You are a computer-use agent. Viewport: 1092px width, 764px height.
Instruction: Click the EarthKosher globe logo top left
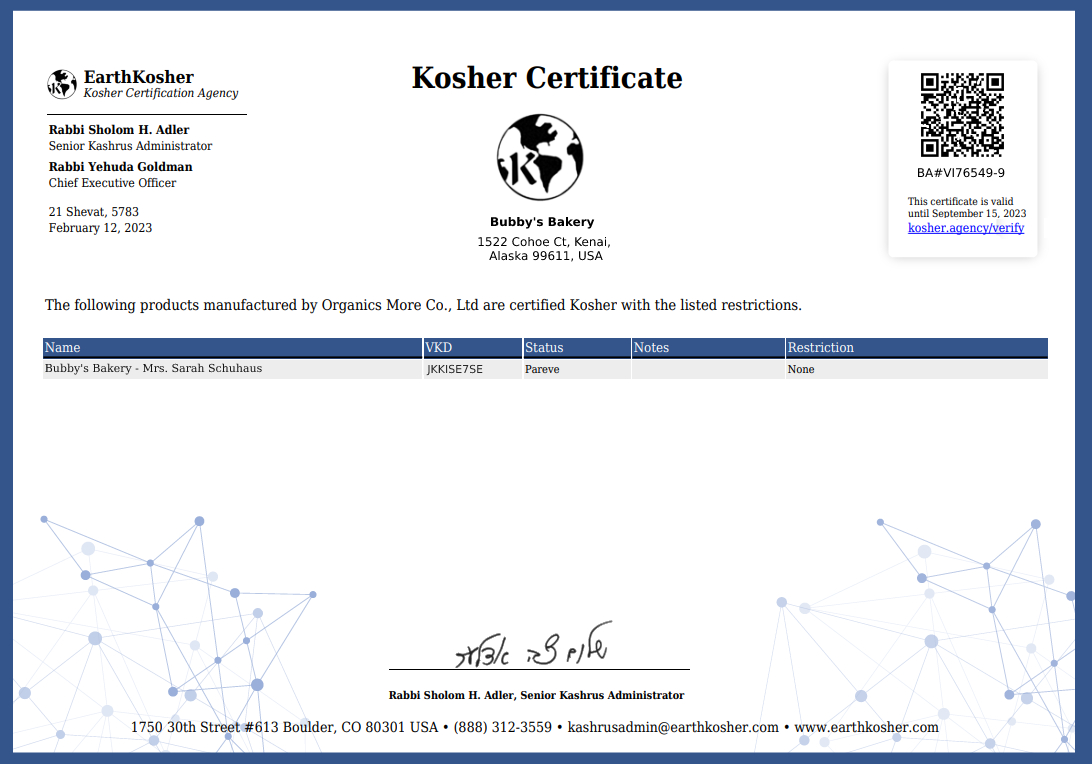tap(62, 84)
